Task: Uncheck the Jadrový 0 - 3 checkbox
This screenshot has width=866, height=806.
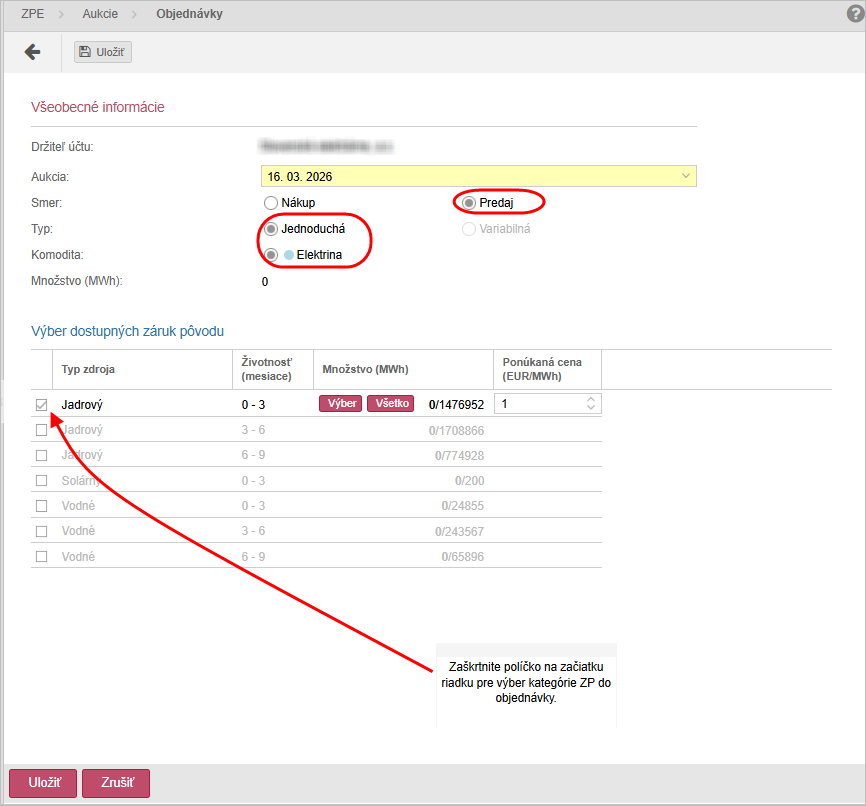Action: 41,405
